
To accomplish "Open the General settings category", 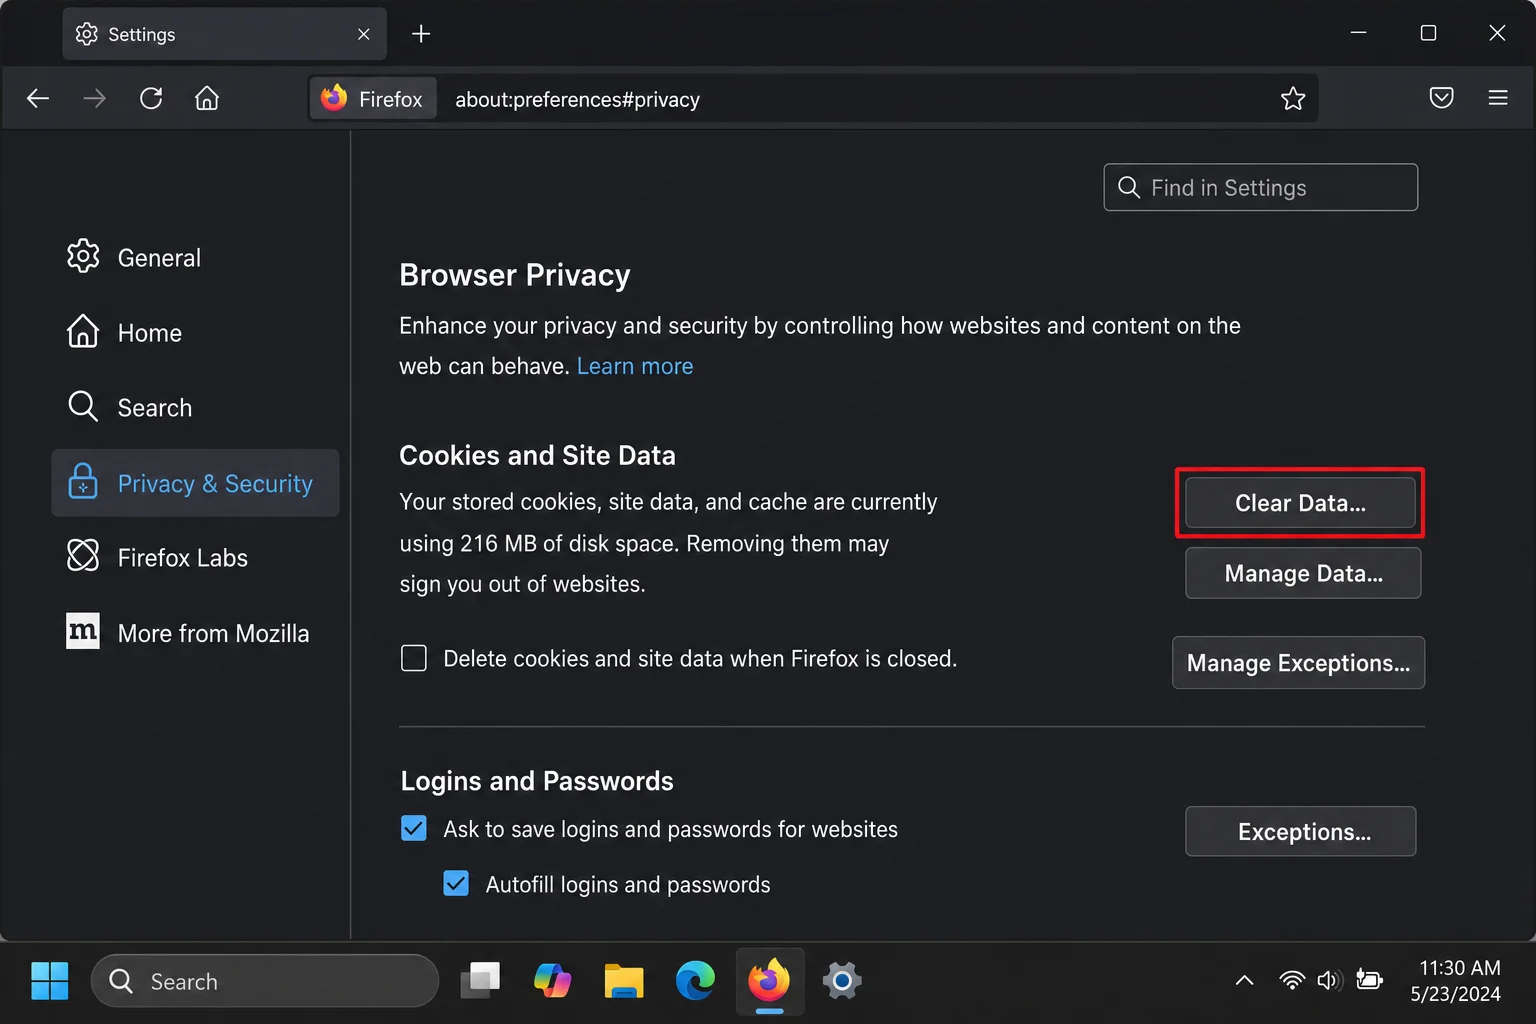I will [x=134, y=257].
